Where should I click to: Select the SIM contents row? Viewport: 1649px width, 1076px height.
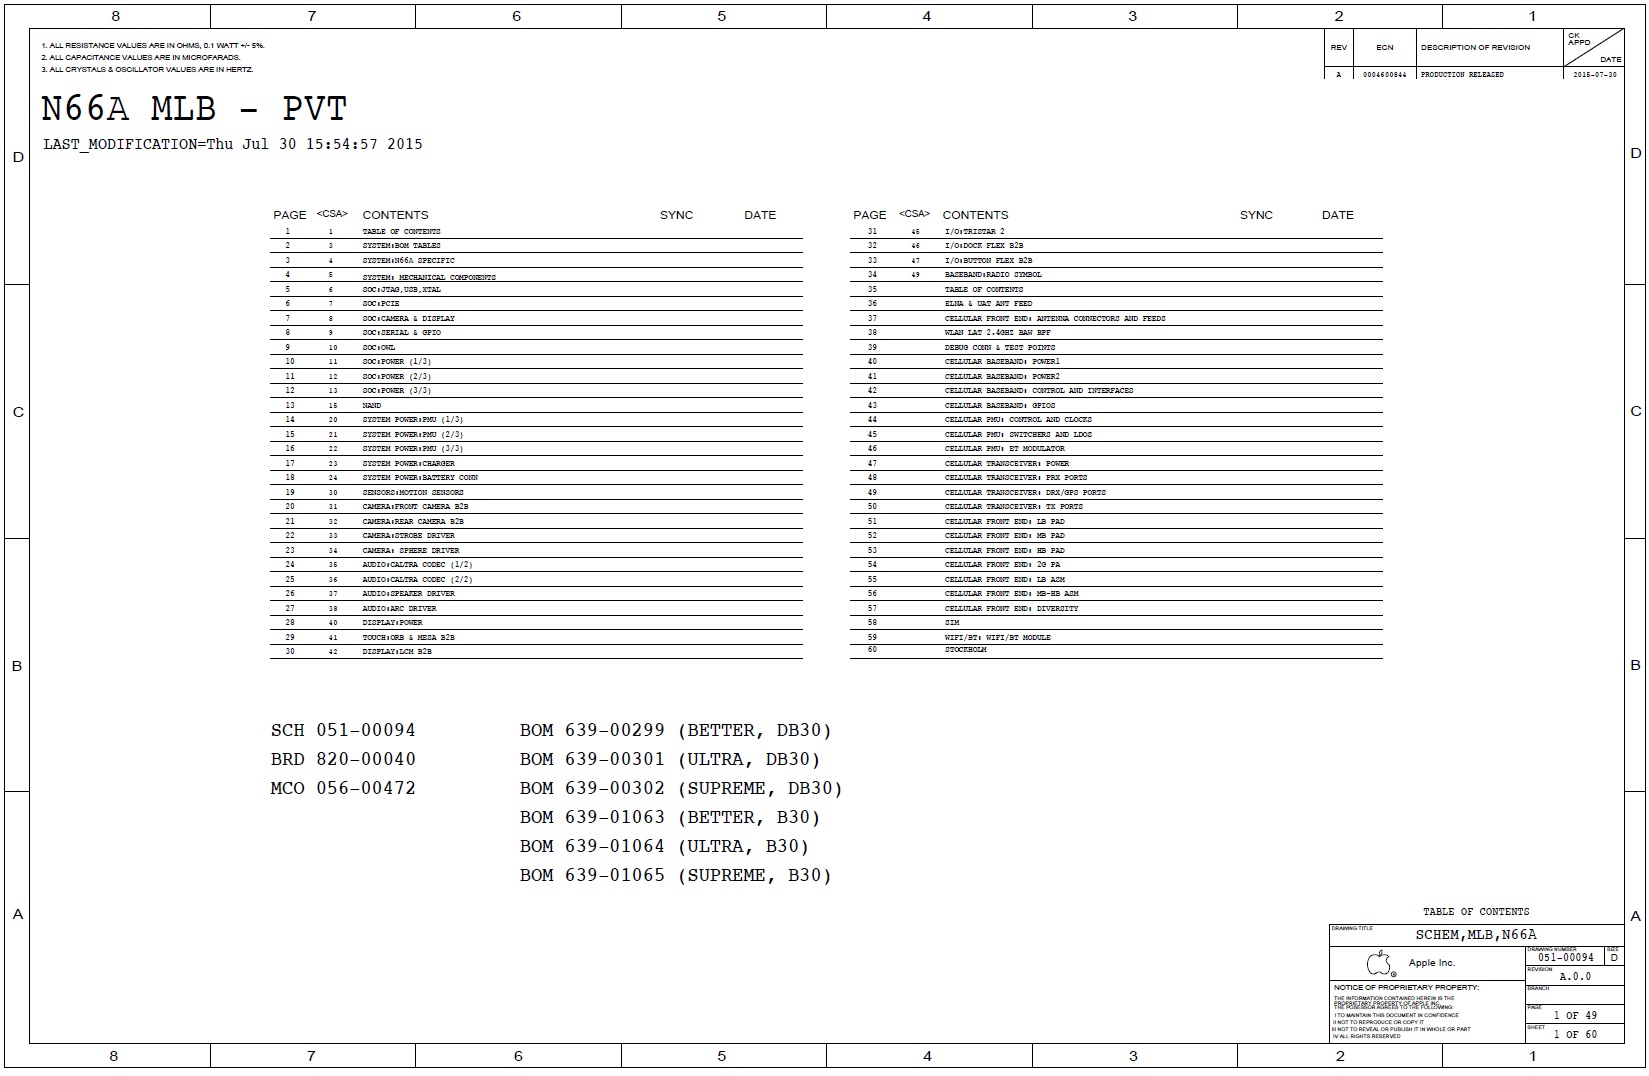1116,622
